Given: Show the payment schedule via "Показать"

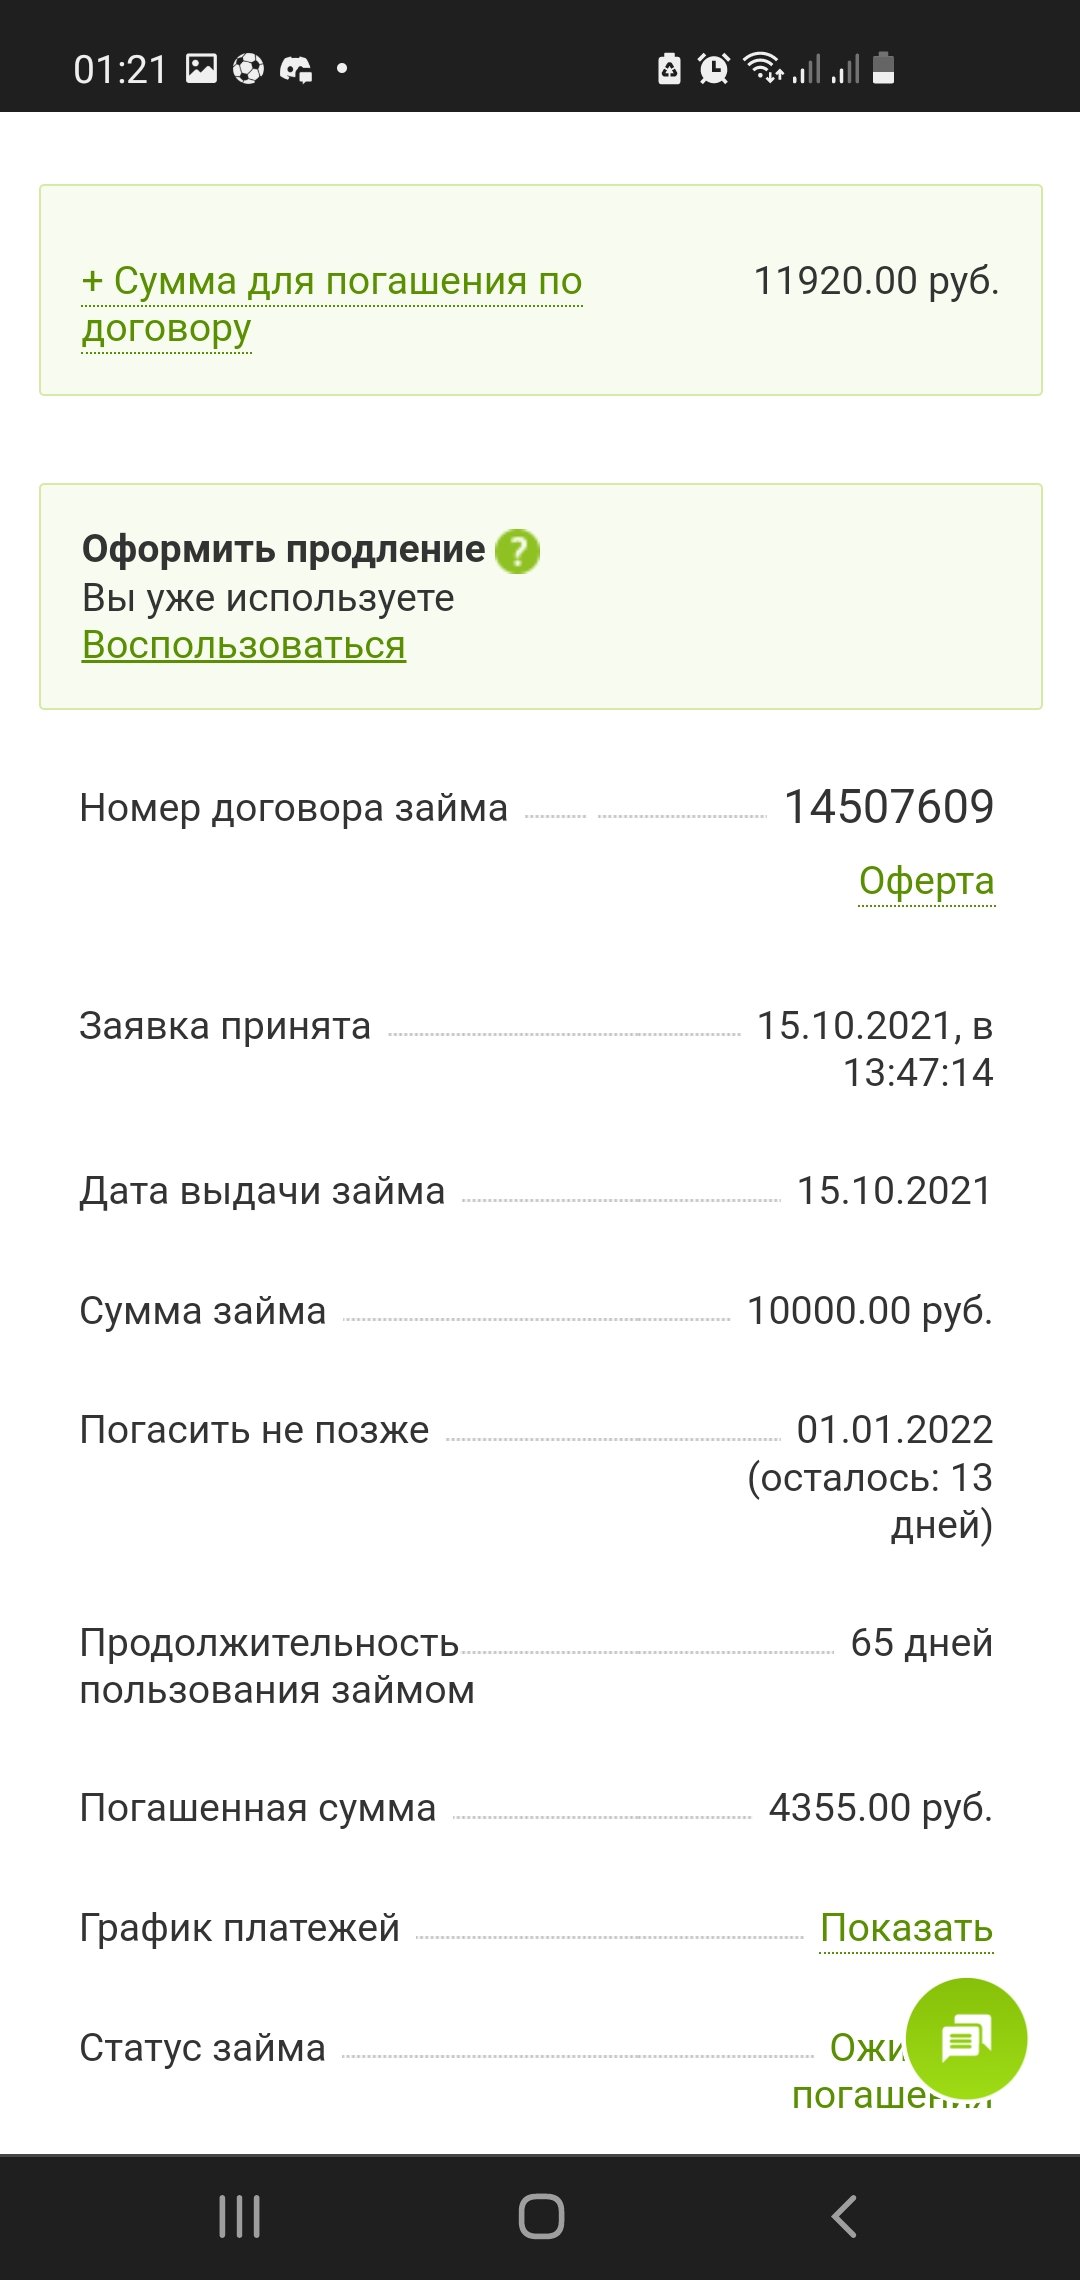Looking at the screenshot, I should tap(906, 1927).
